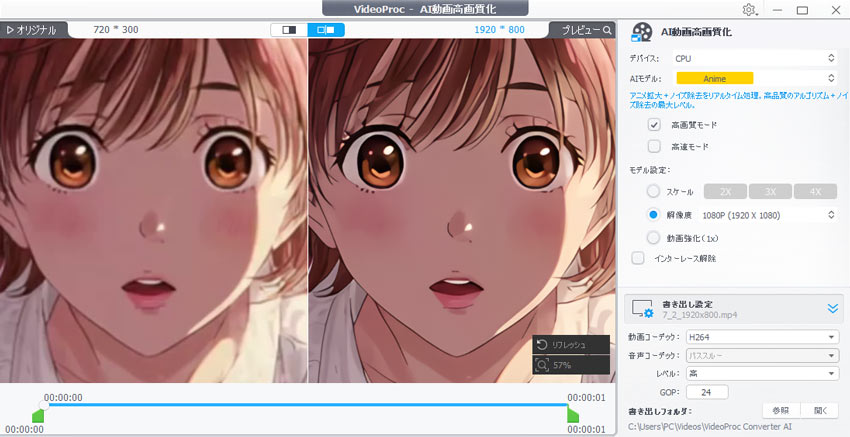
Task: Open the 1080P (1920 X 1080) resolution dropdown
Action: pyautogui.click(x=768, y=215)
